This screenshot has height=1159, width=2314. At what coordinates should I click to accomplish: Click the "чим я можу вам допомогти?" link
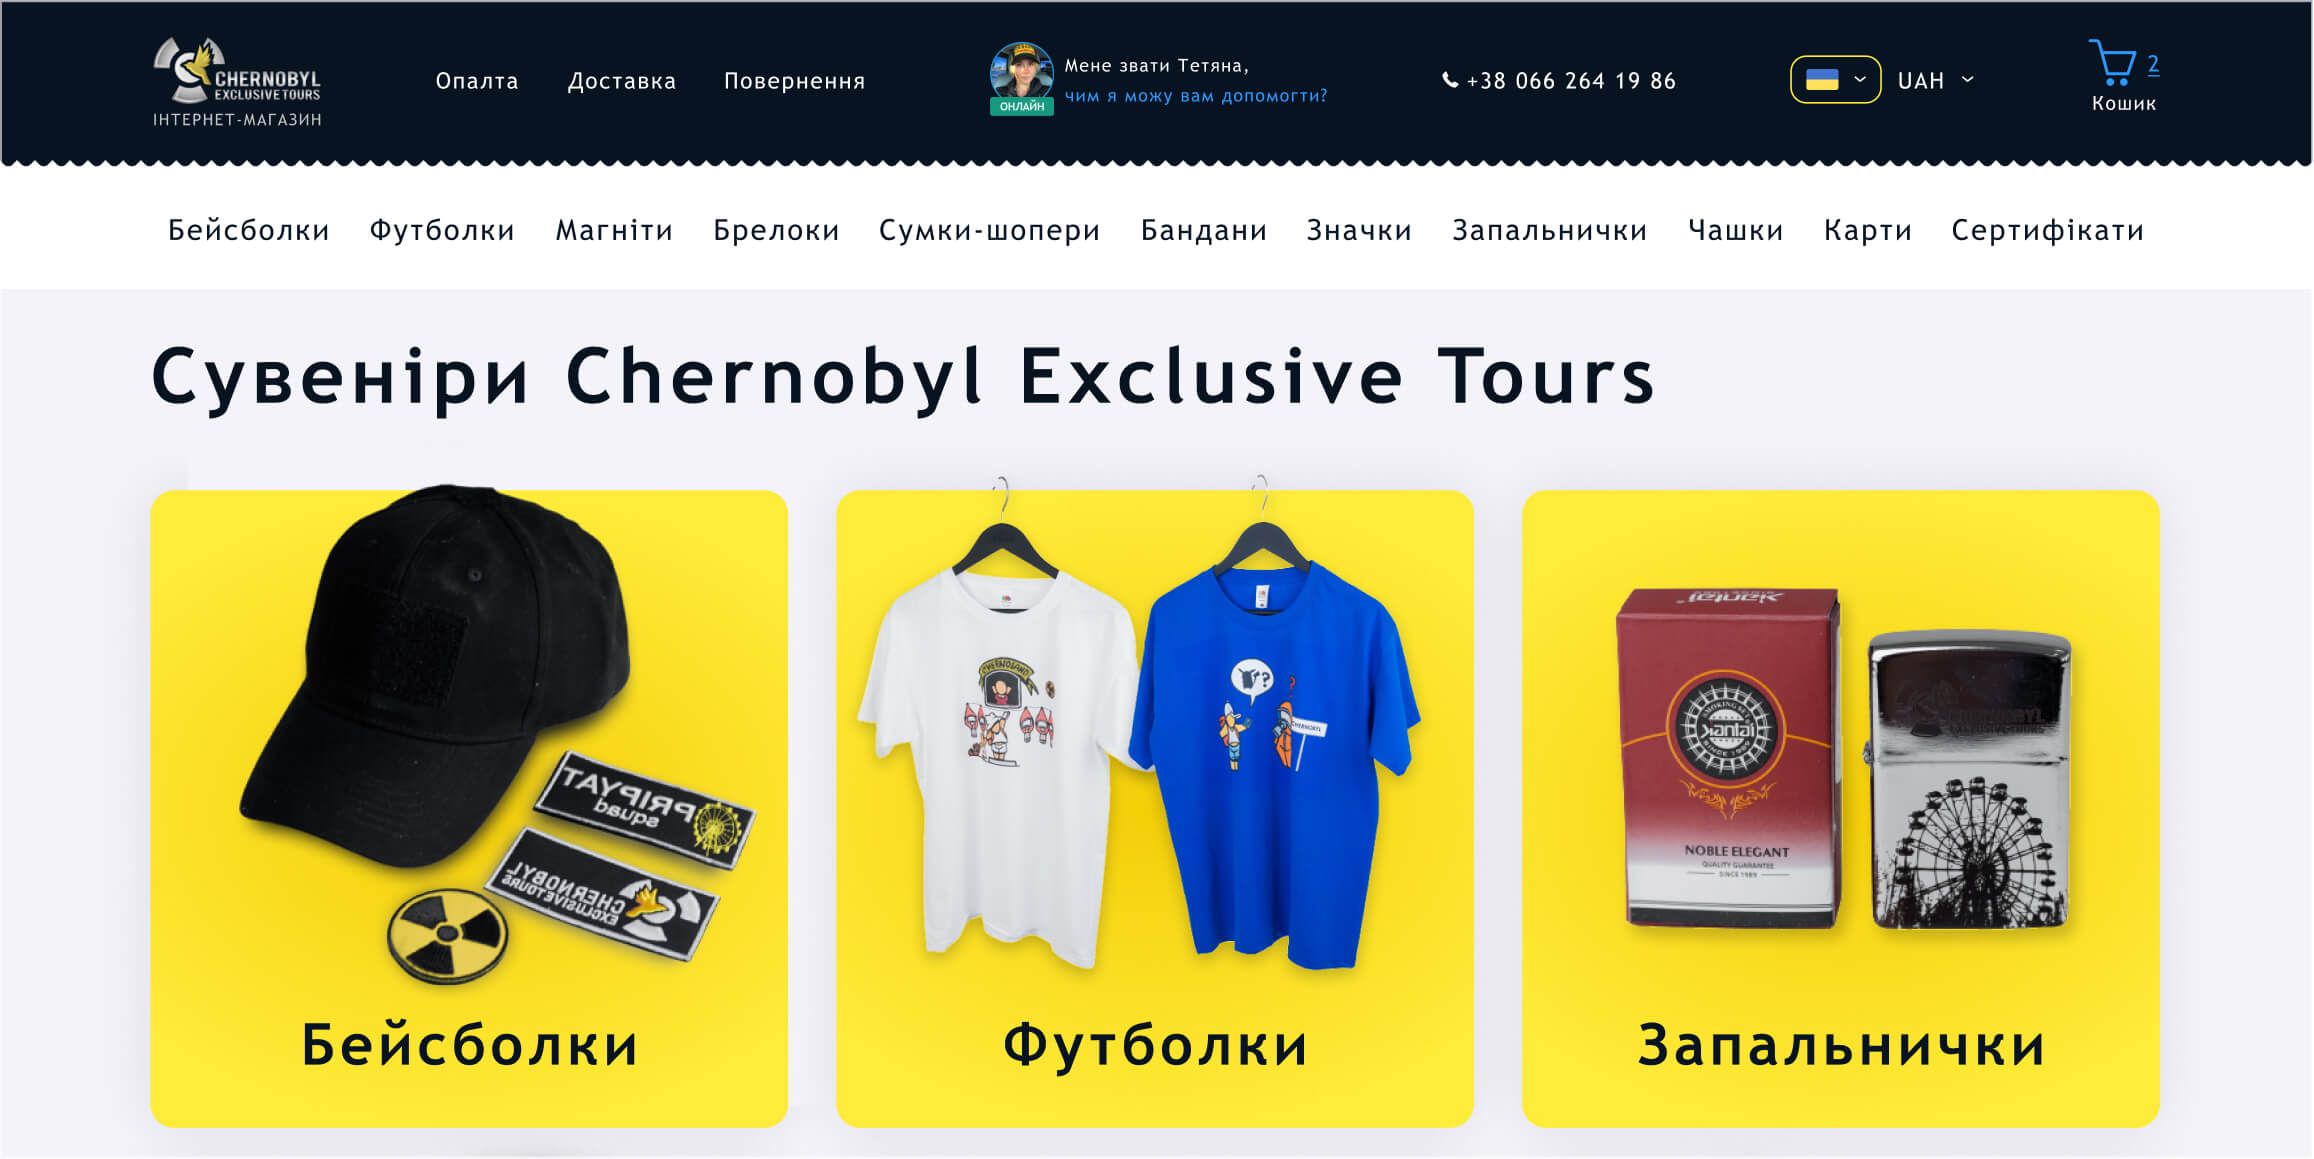1196,96
